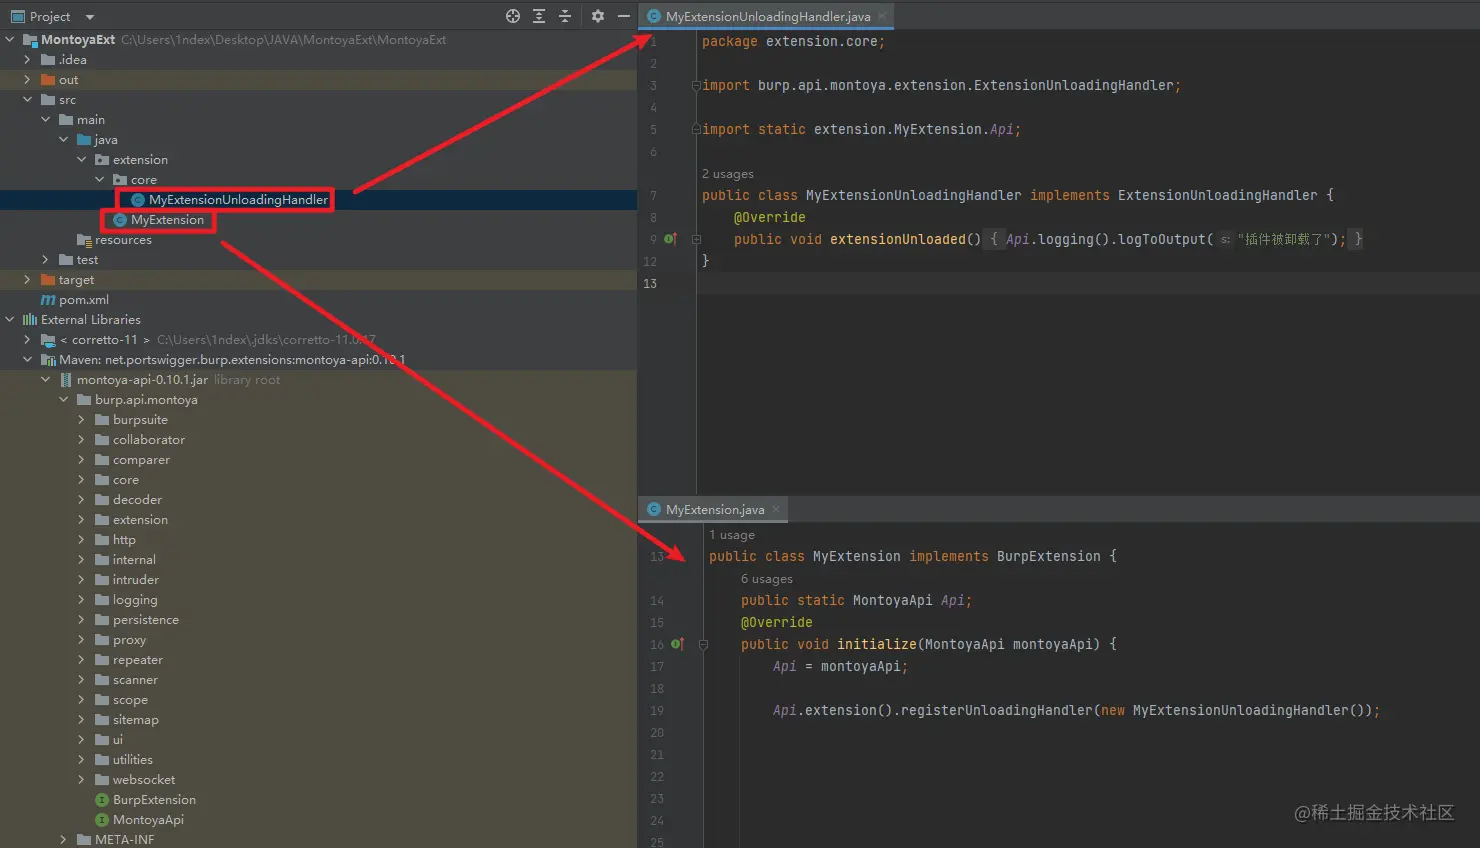The width and height of the screenshot is (1480, 848).
Task: Expand the burpsuite package
Action: pyautogui.click(x=82, y=420)
